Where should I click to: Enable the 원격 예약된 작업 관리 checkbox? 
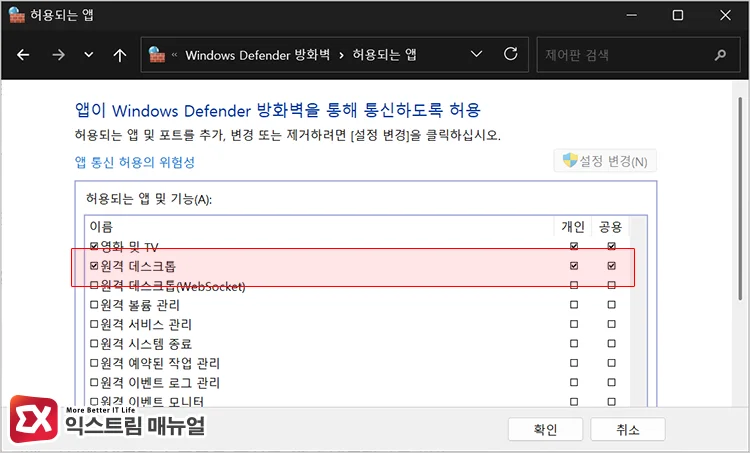(94, 363)
